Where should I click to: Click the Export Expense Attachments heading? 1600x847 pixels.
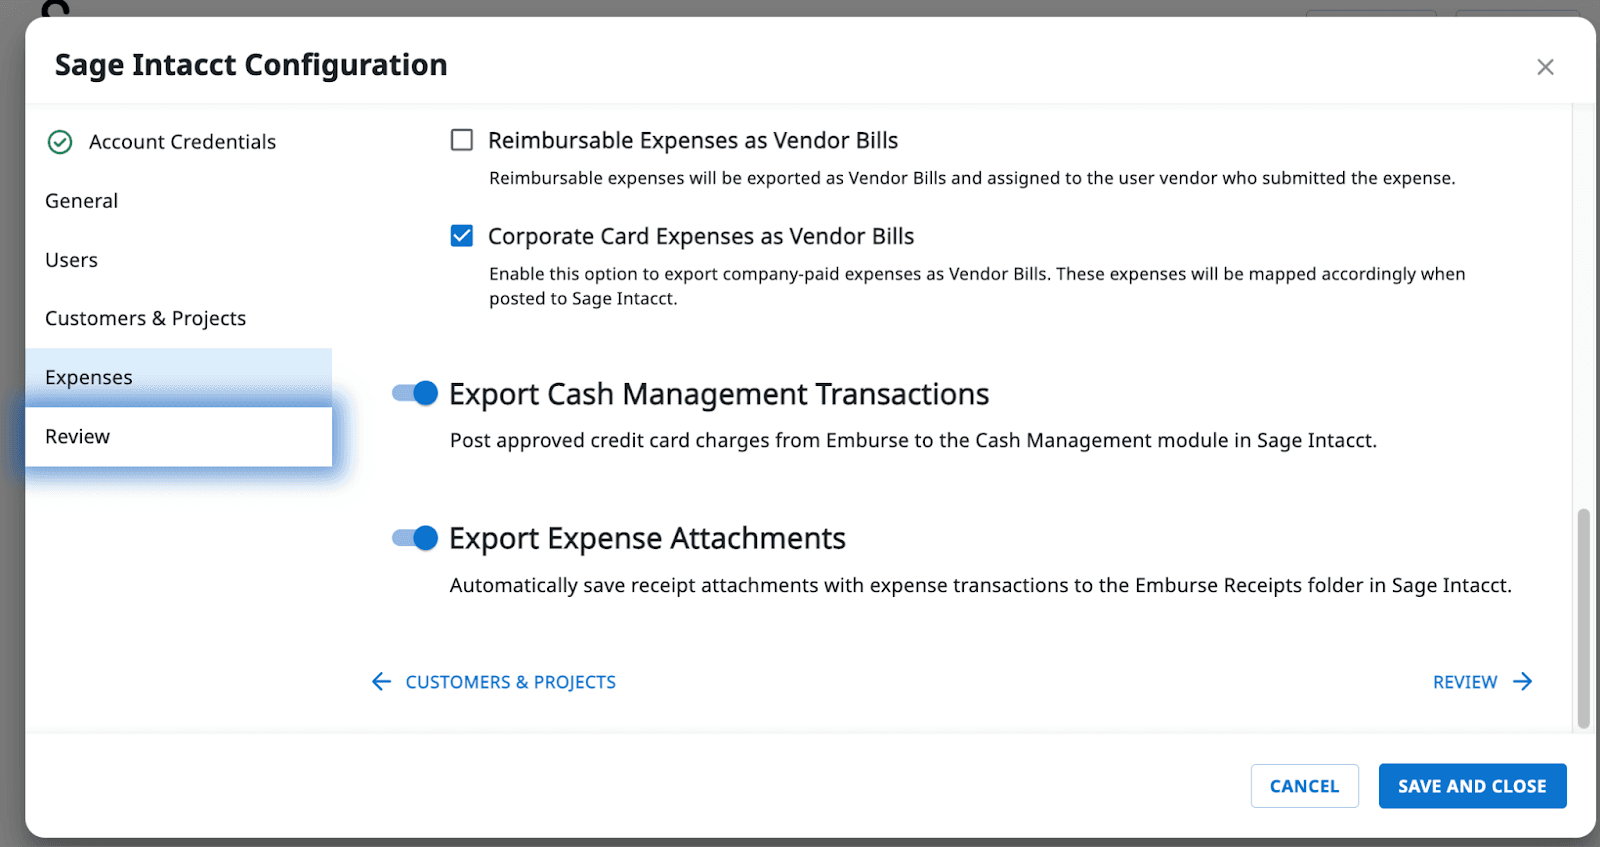pos(647,538)
